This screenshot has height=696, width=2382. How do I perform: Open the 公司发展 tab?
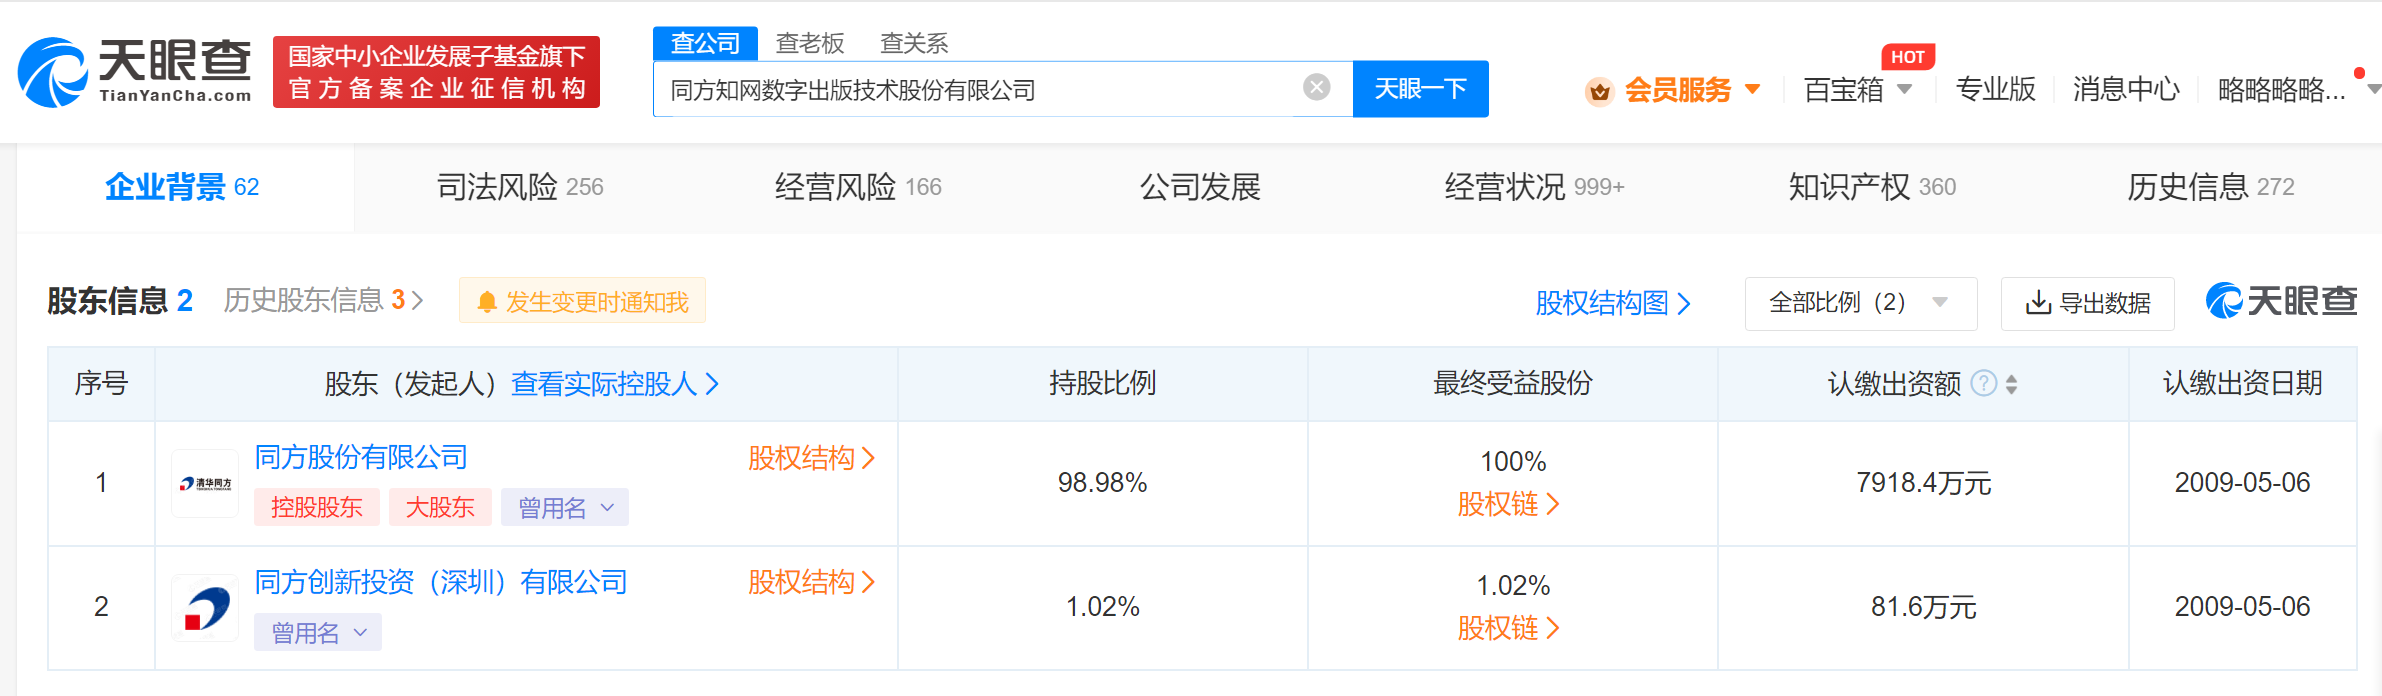pyautogui.click(x=1200, y=187)
